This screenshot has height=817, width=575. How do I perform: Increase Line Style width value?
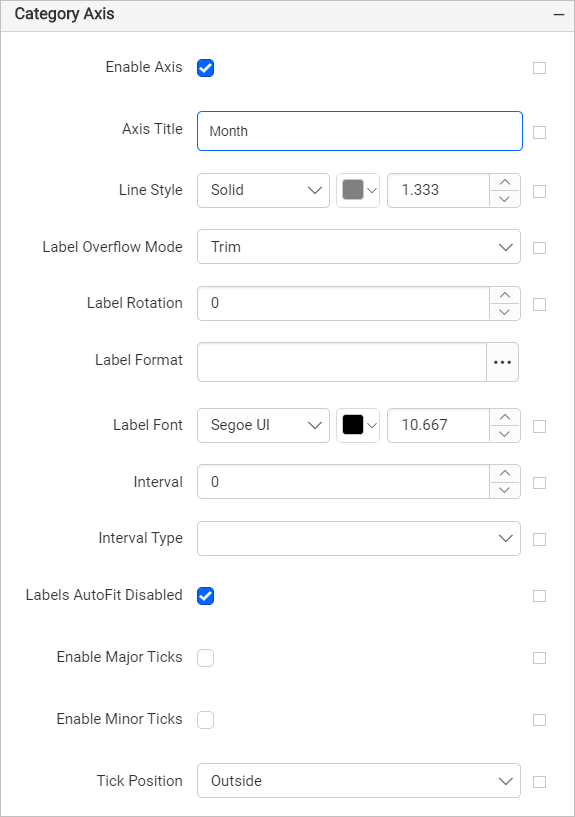(504, 182)
